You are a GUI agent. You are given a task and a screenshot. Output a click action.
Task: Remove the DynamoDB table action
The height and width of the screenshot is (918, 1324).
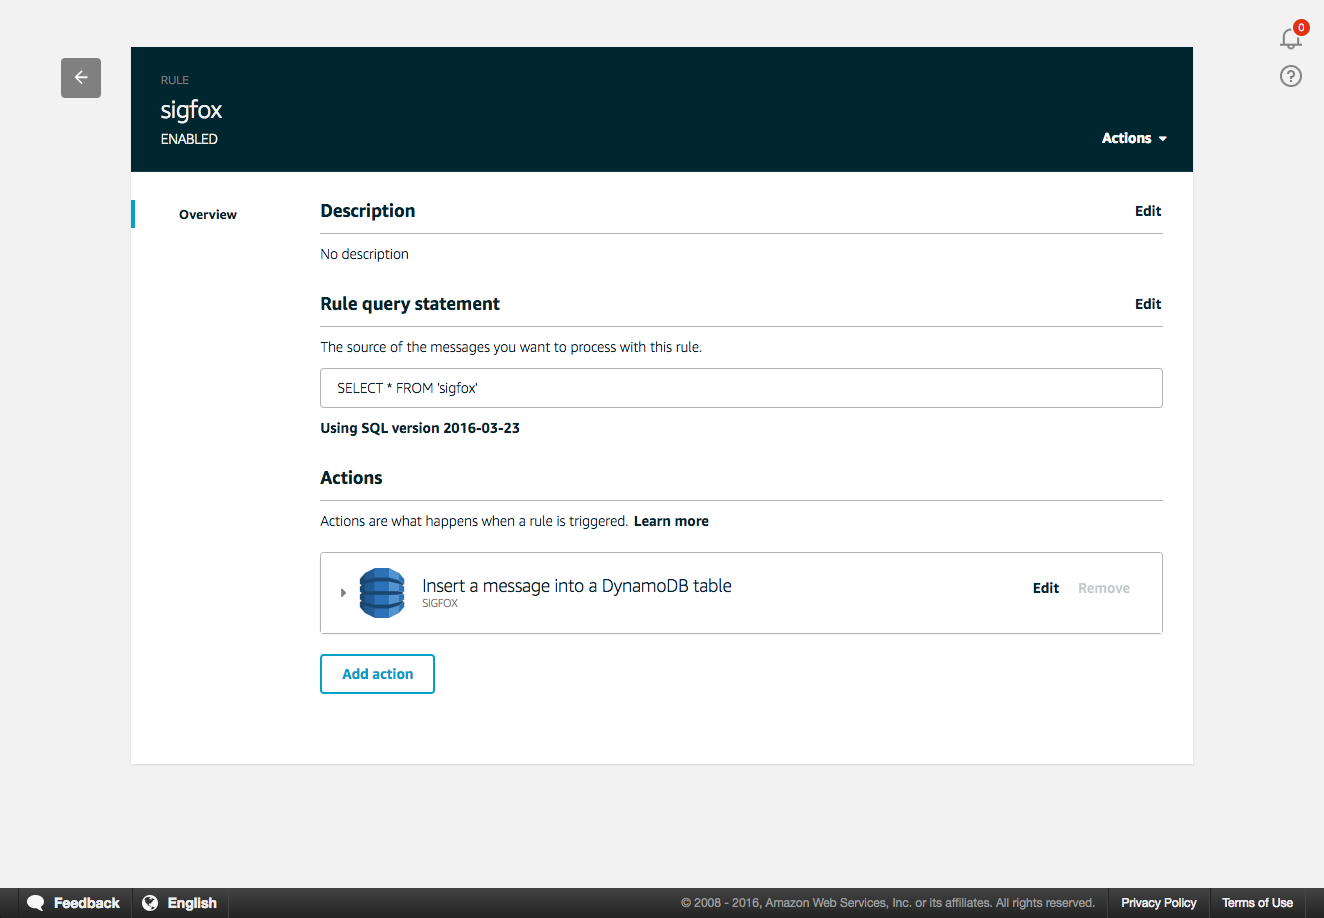pos(1104,588)
